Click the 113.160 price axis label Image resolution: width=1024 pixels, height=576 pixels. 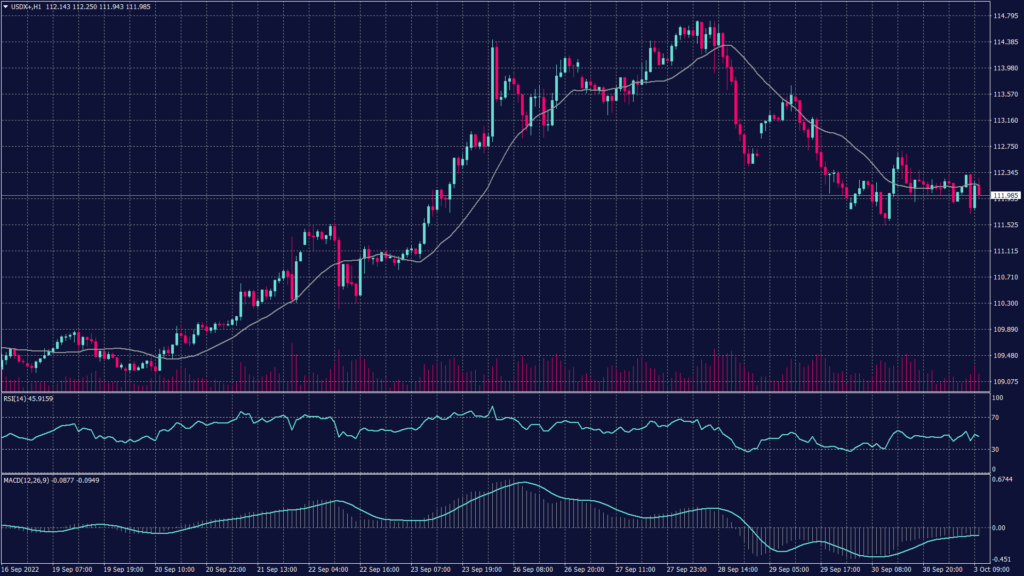pyautogui.click(x=1004, y=121)
